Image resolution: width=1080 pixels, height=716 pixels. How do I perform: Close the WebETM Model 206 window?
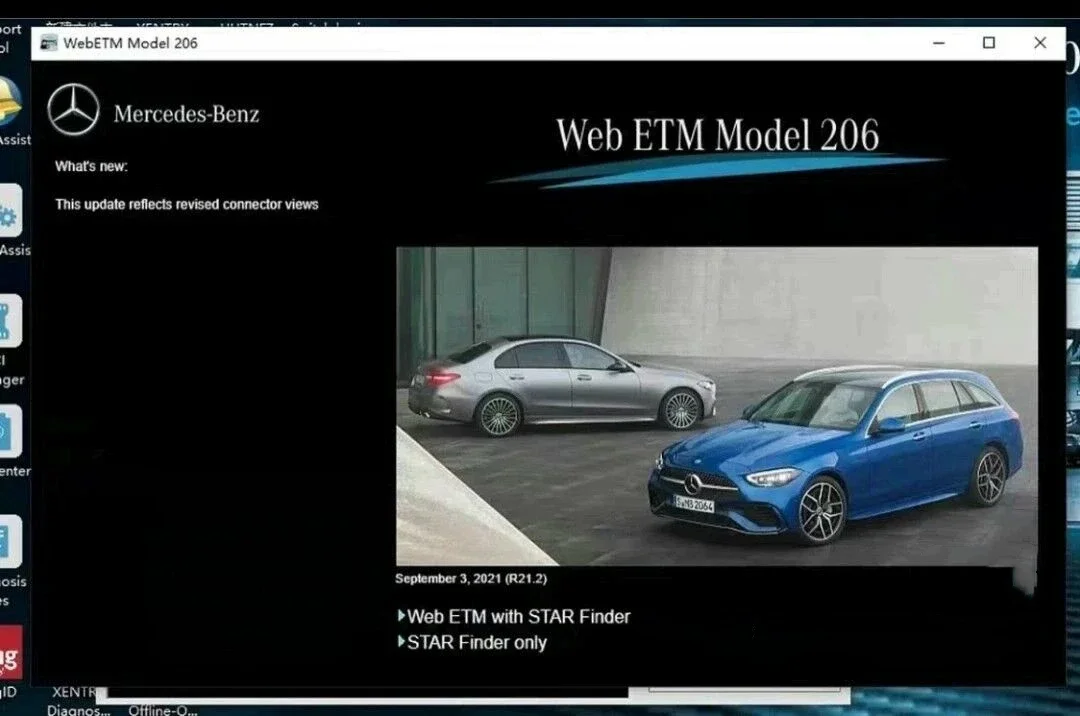[1040, 43]
